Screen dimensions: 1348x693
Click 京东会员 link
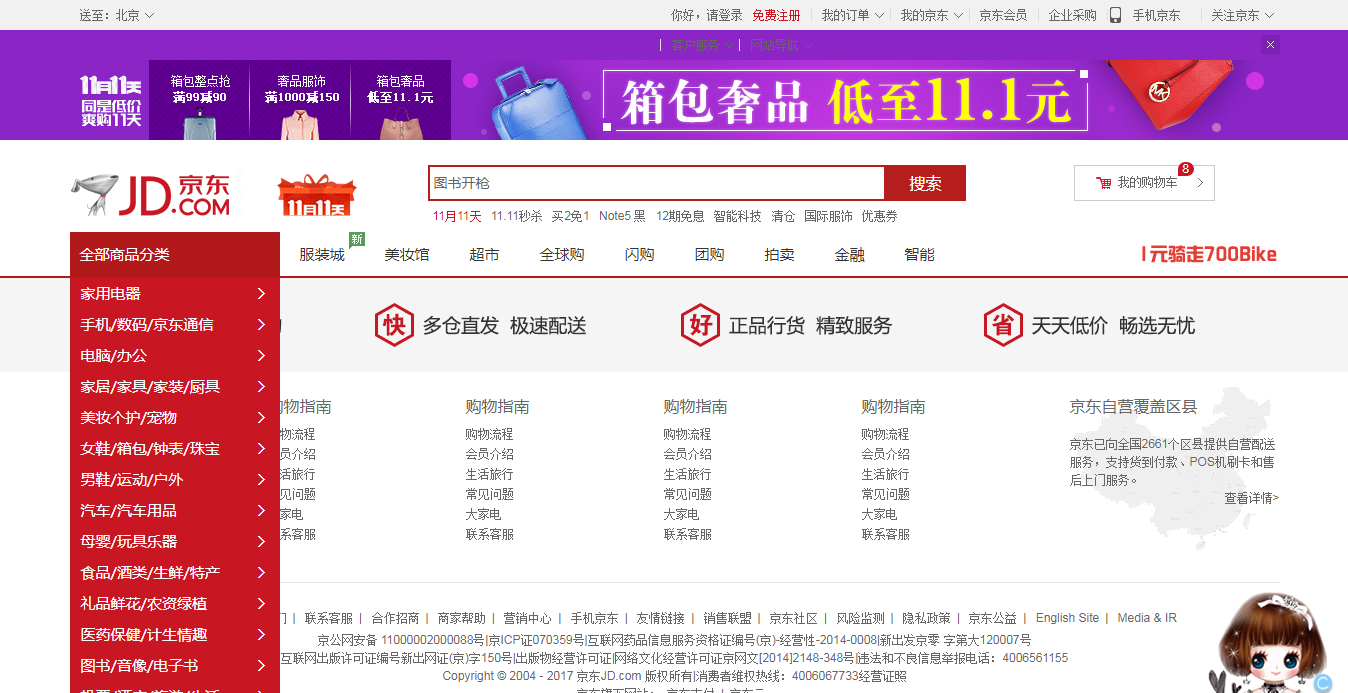(x=1003, y=15)
